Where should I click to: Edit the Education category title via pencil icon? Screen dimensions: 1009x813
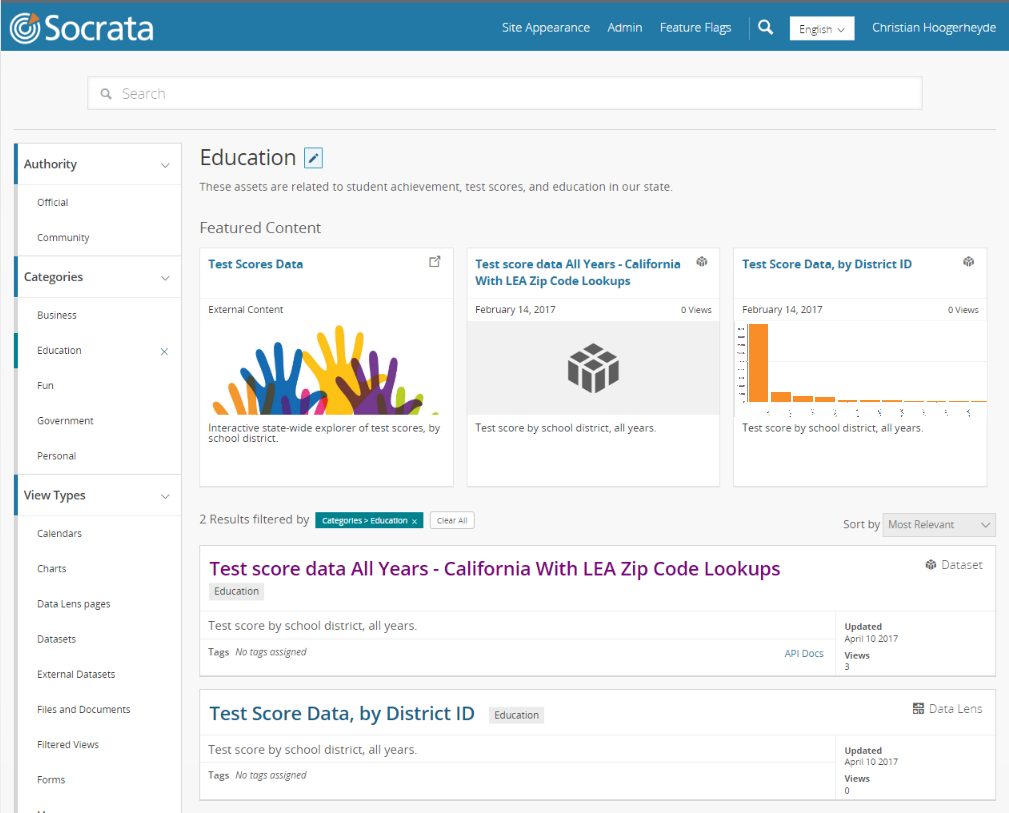(313, 157)
